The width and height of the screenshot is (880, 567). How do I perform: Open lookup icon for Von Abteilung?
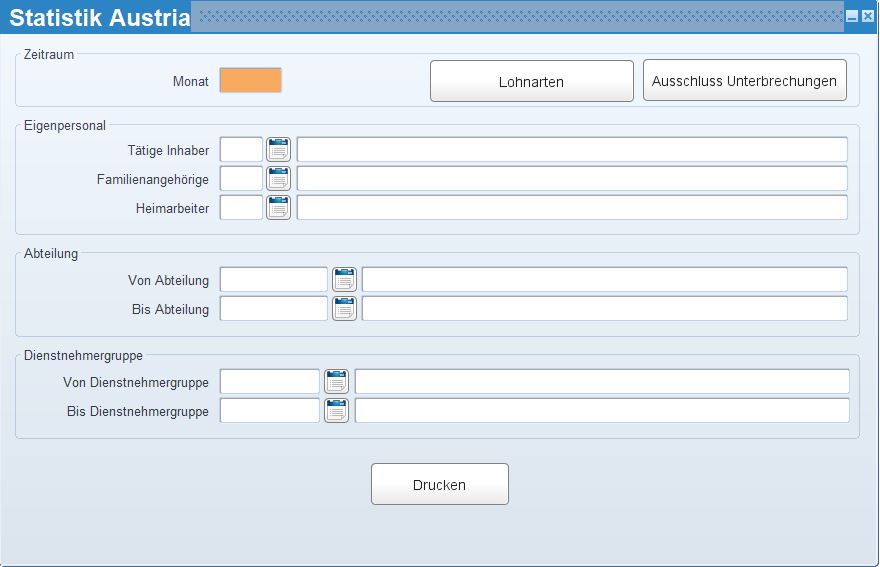(344, 280)
